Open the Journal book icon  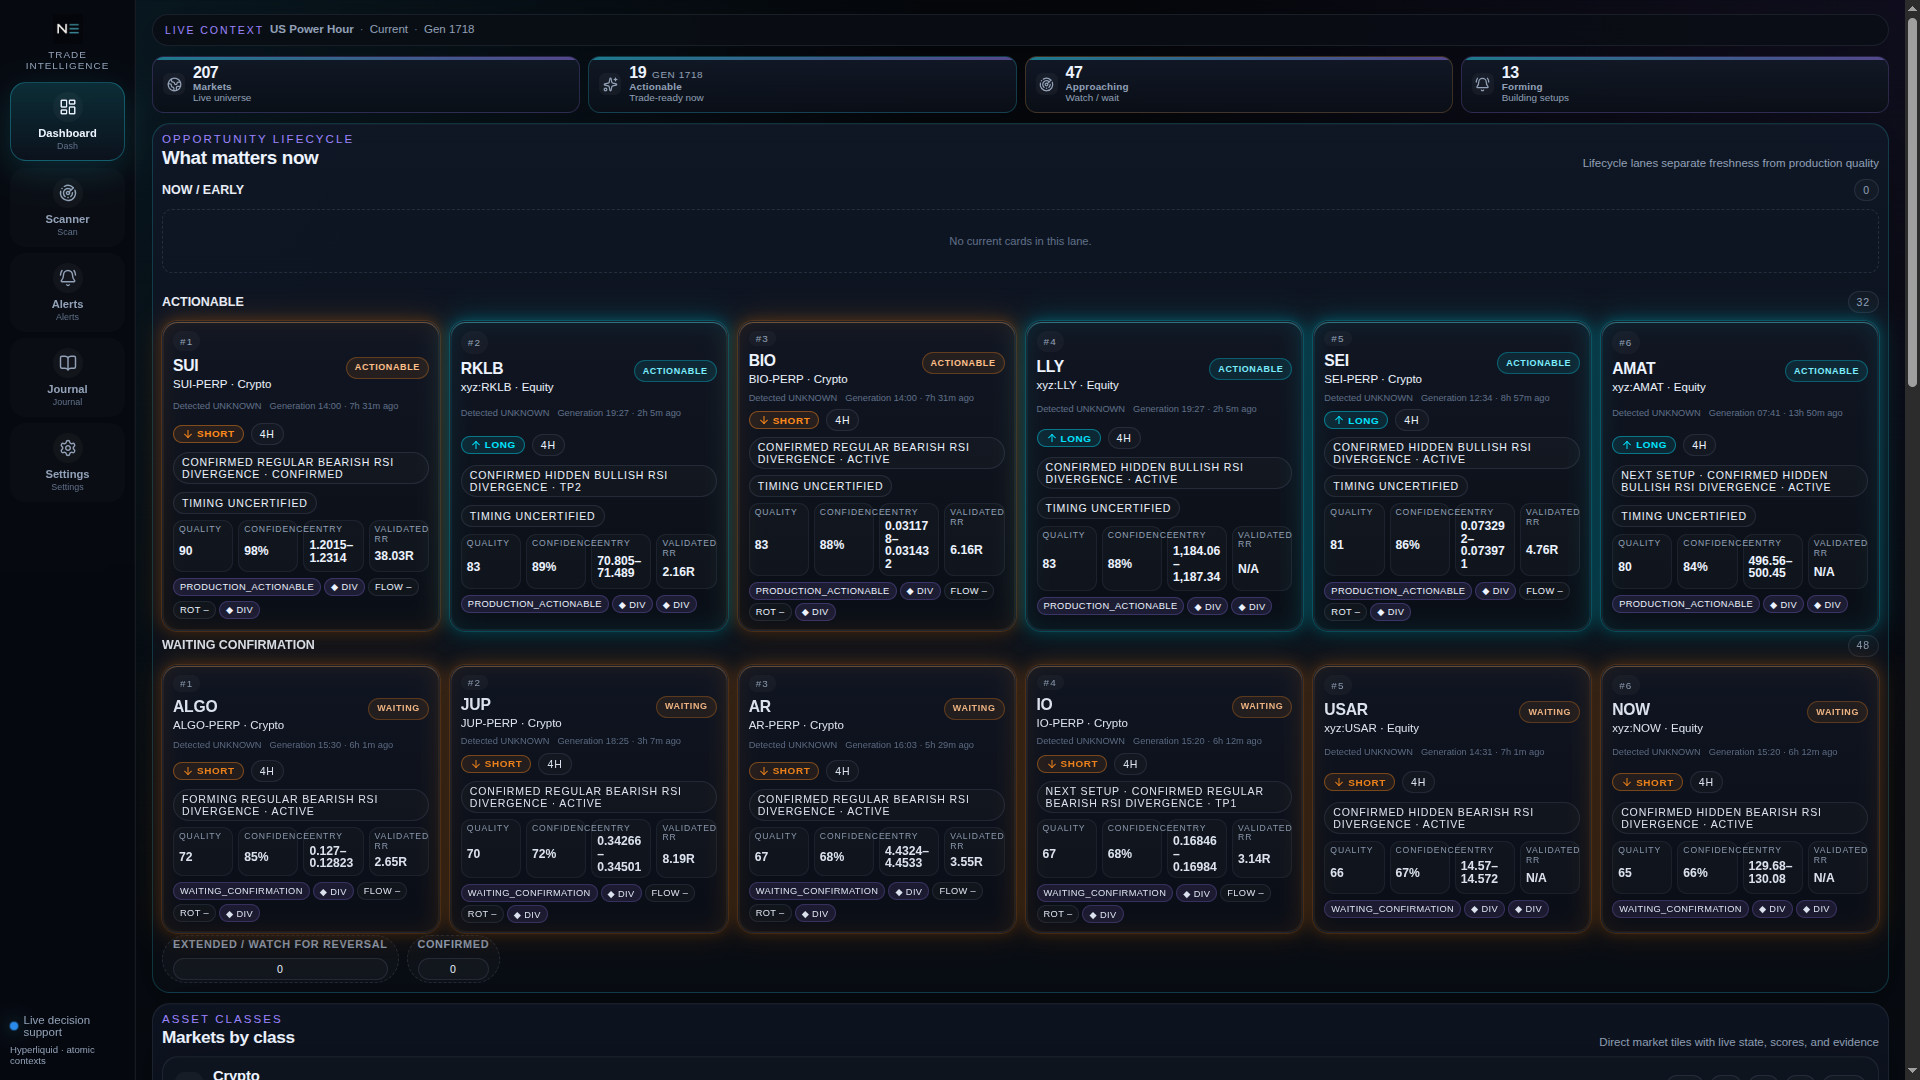tap(67, 363)
